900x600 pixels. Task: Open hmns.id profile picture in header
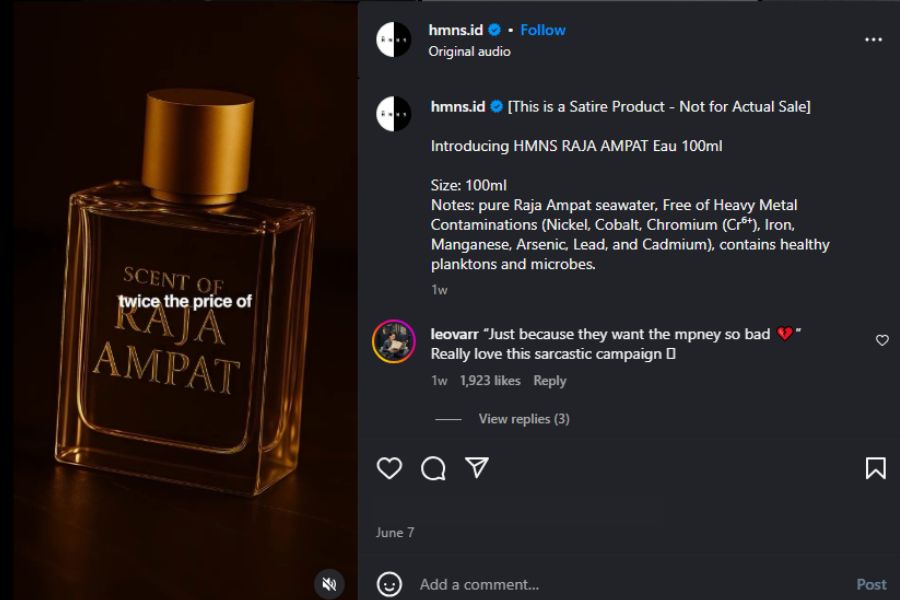click(393, 39)
